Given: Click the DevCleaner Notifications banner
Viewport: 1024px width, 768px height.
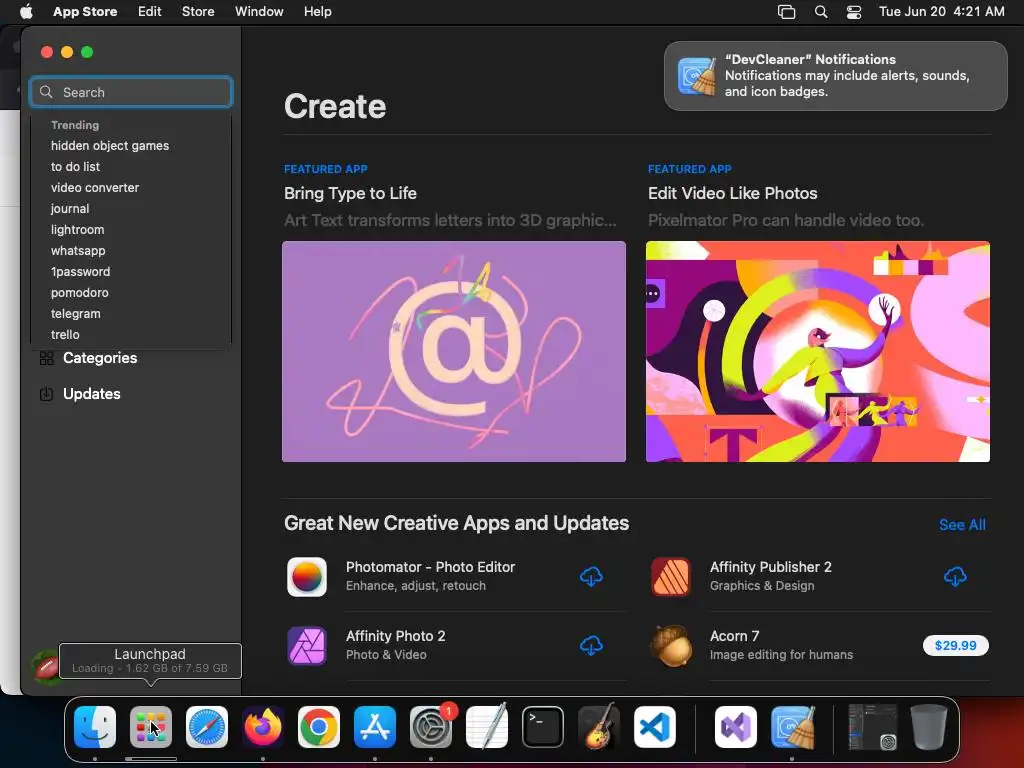Looking at the screenshot, I should pyautogui.click(x=835, y=76).
